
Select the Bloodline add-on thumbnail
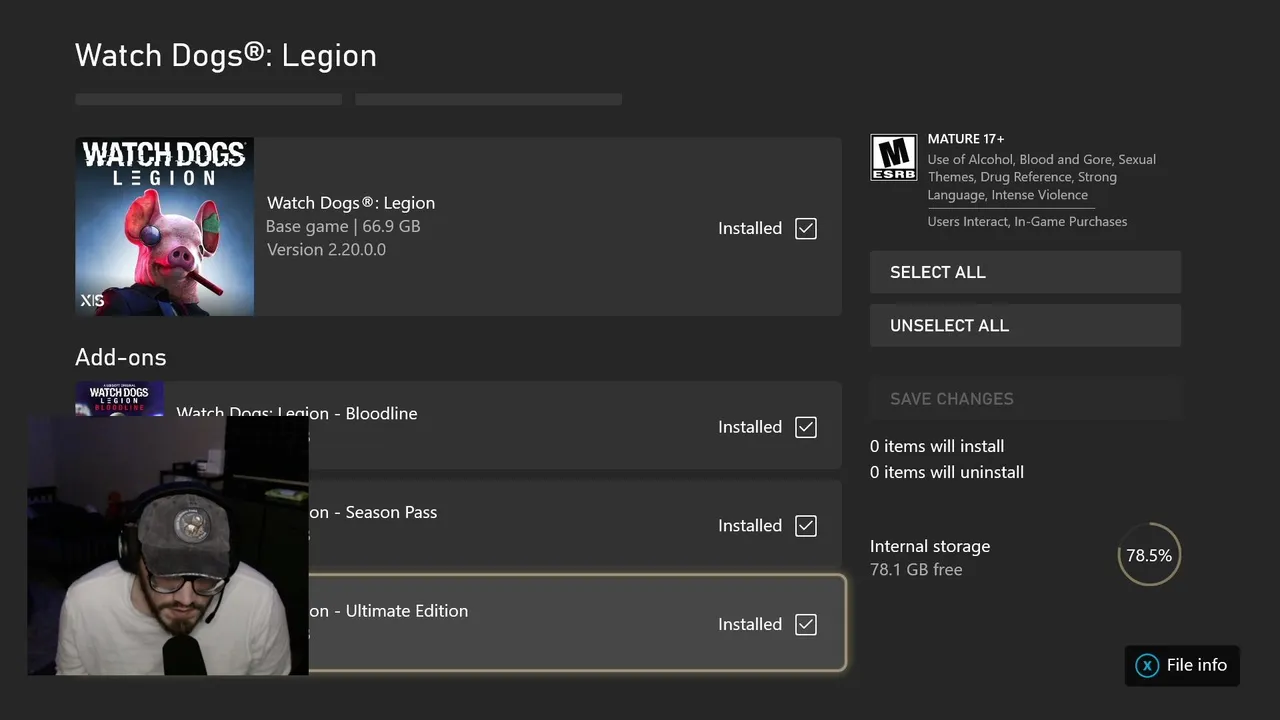(120, 399)
